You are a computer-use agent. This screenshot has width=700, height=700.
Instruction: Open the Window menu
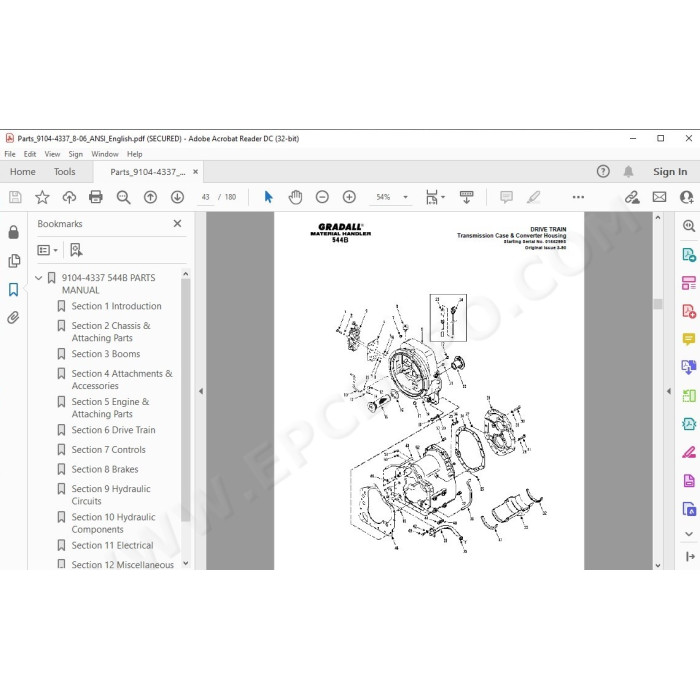tap(105, 154)
